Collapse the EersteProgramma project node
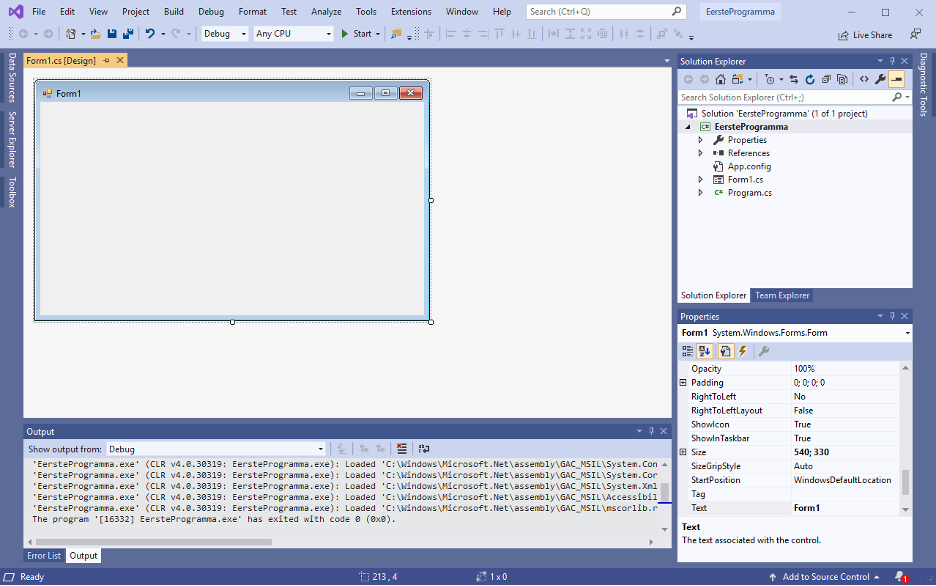Image resolution: width=936 pixels, height=586 pixels. (688, 127)
